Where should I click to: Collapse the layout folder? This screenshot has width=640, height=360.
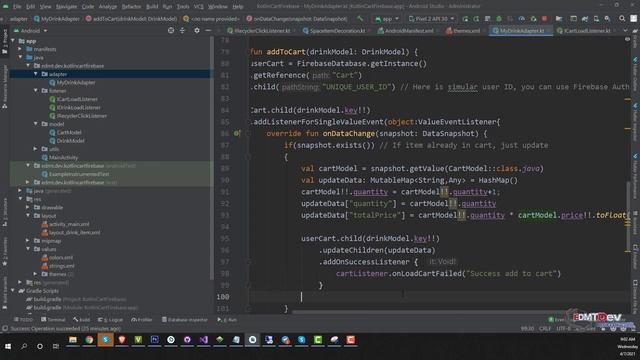point(28,216)
